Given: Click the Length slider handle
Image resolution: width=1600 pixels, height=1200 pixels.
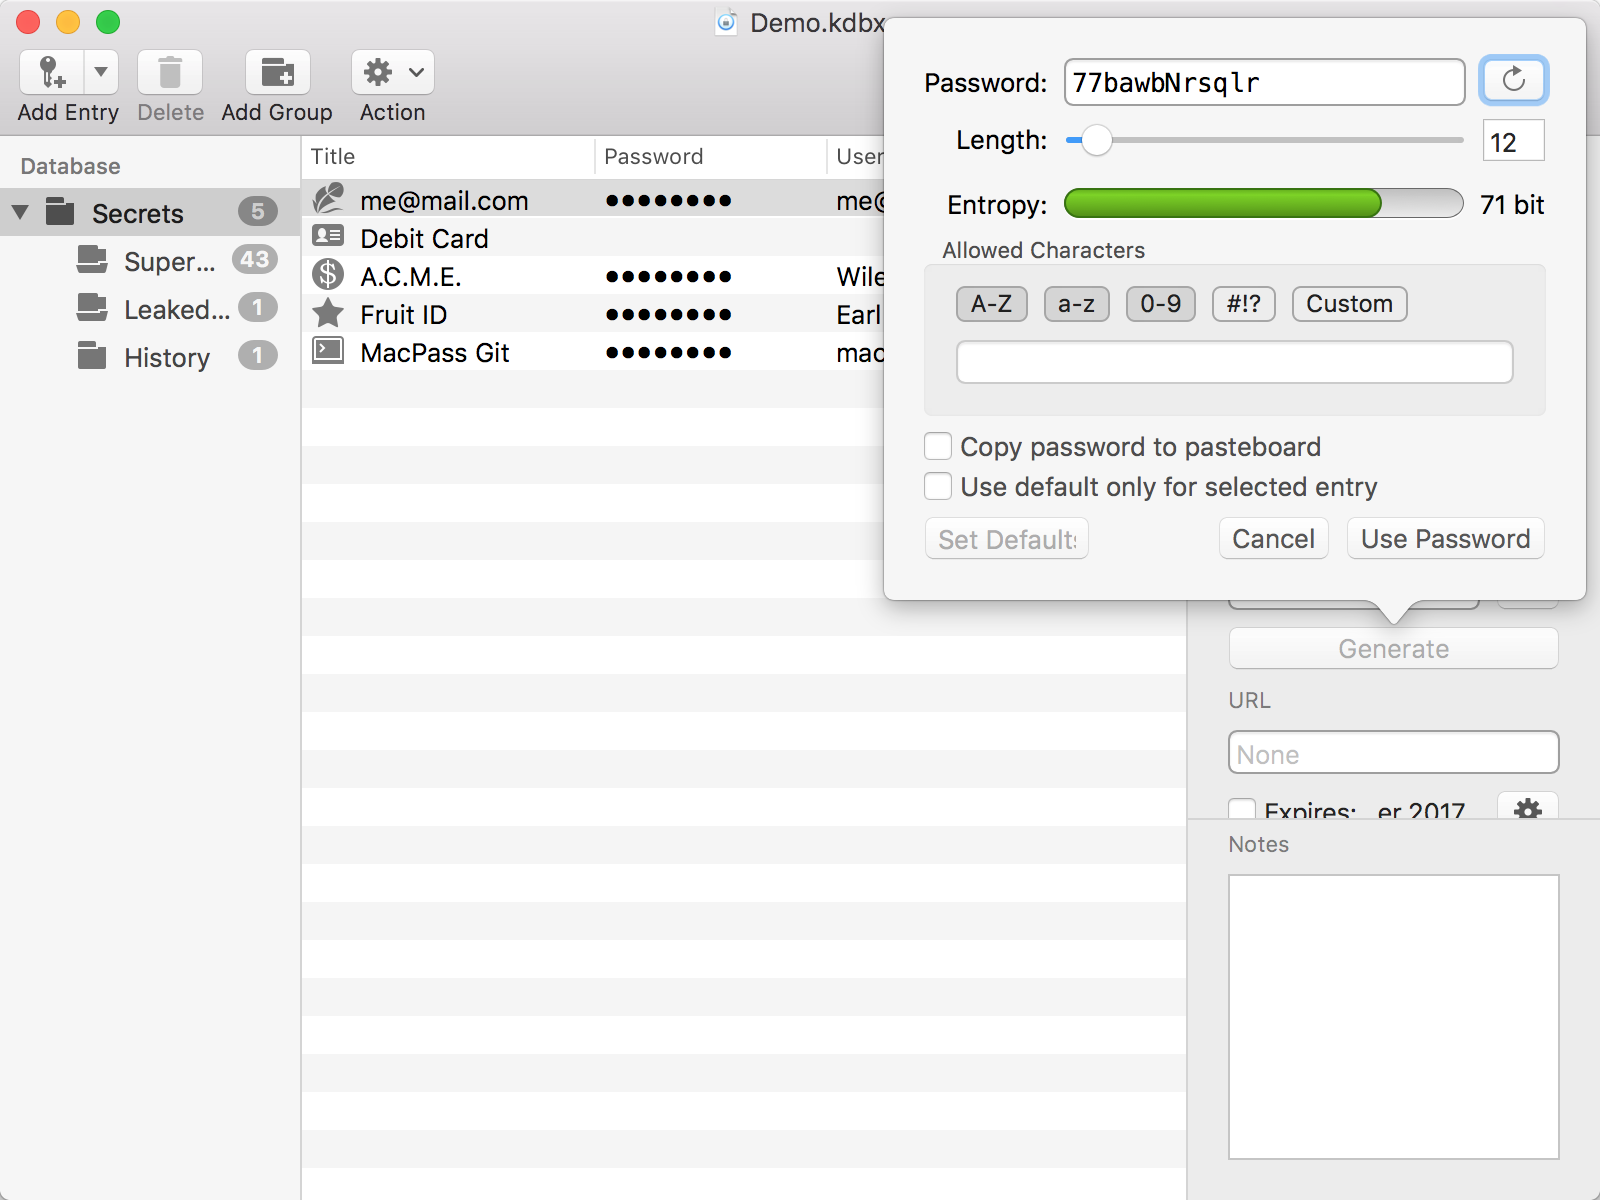Looking at the screenshot, I should point(1097,141).
